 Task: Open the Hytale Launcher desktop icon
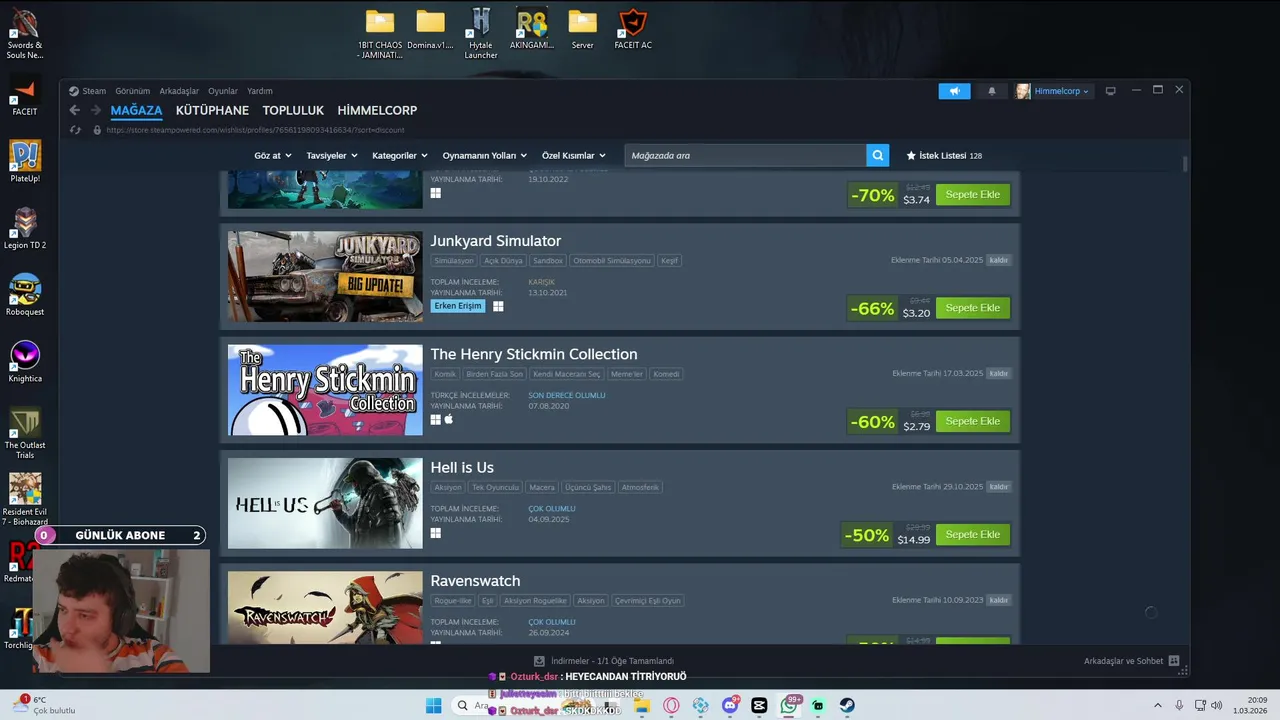481,34
